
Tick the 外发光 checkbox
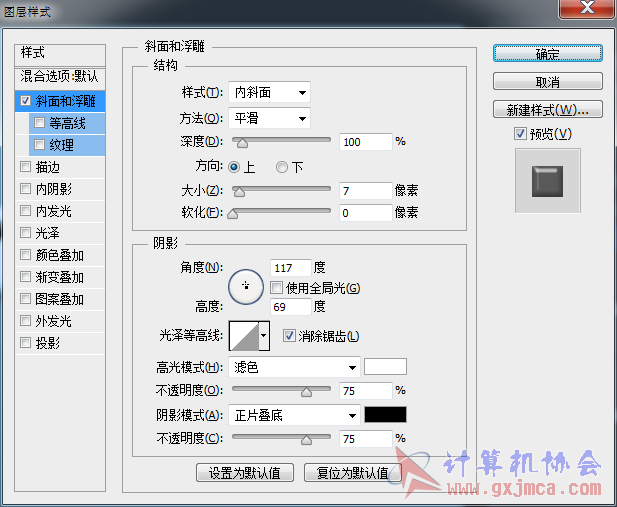[26, 321]
